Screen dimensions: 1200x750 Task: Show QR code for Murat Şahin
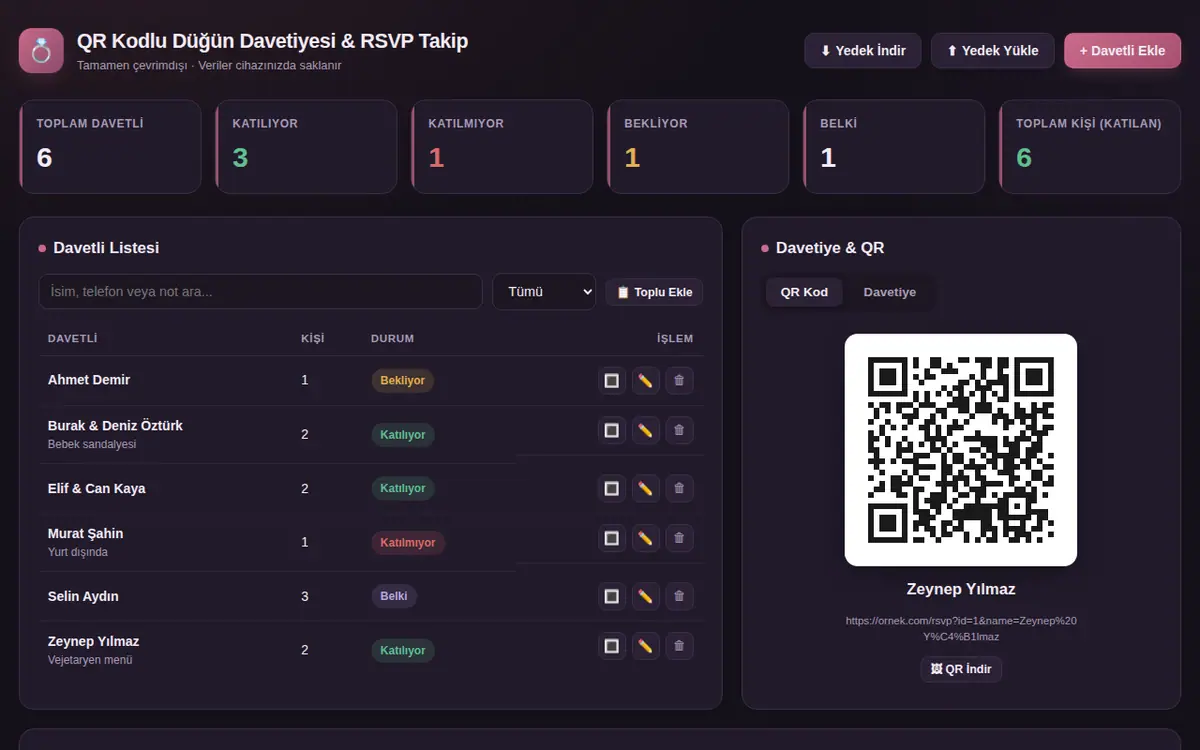[612, 538]
